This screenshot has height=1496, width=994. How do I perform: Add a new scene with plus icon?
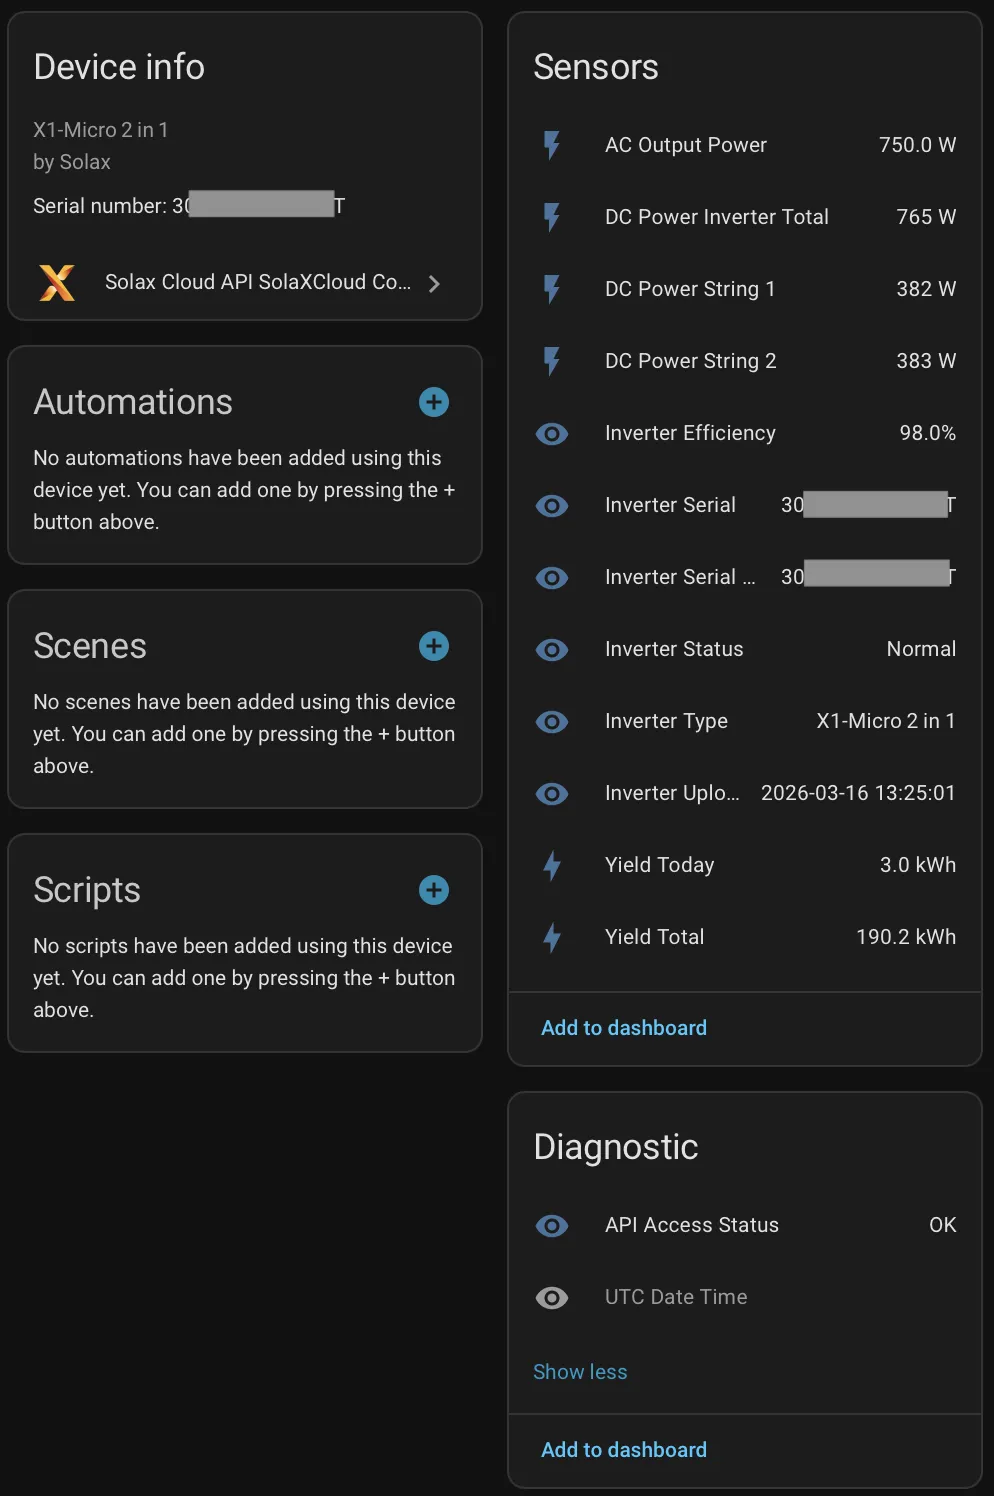point(434,646)
